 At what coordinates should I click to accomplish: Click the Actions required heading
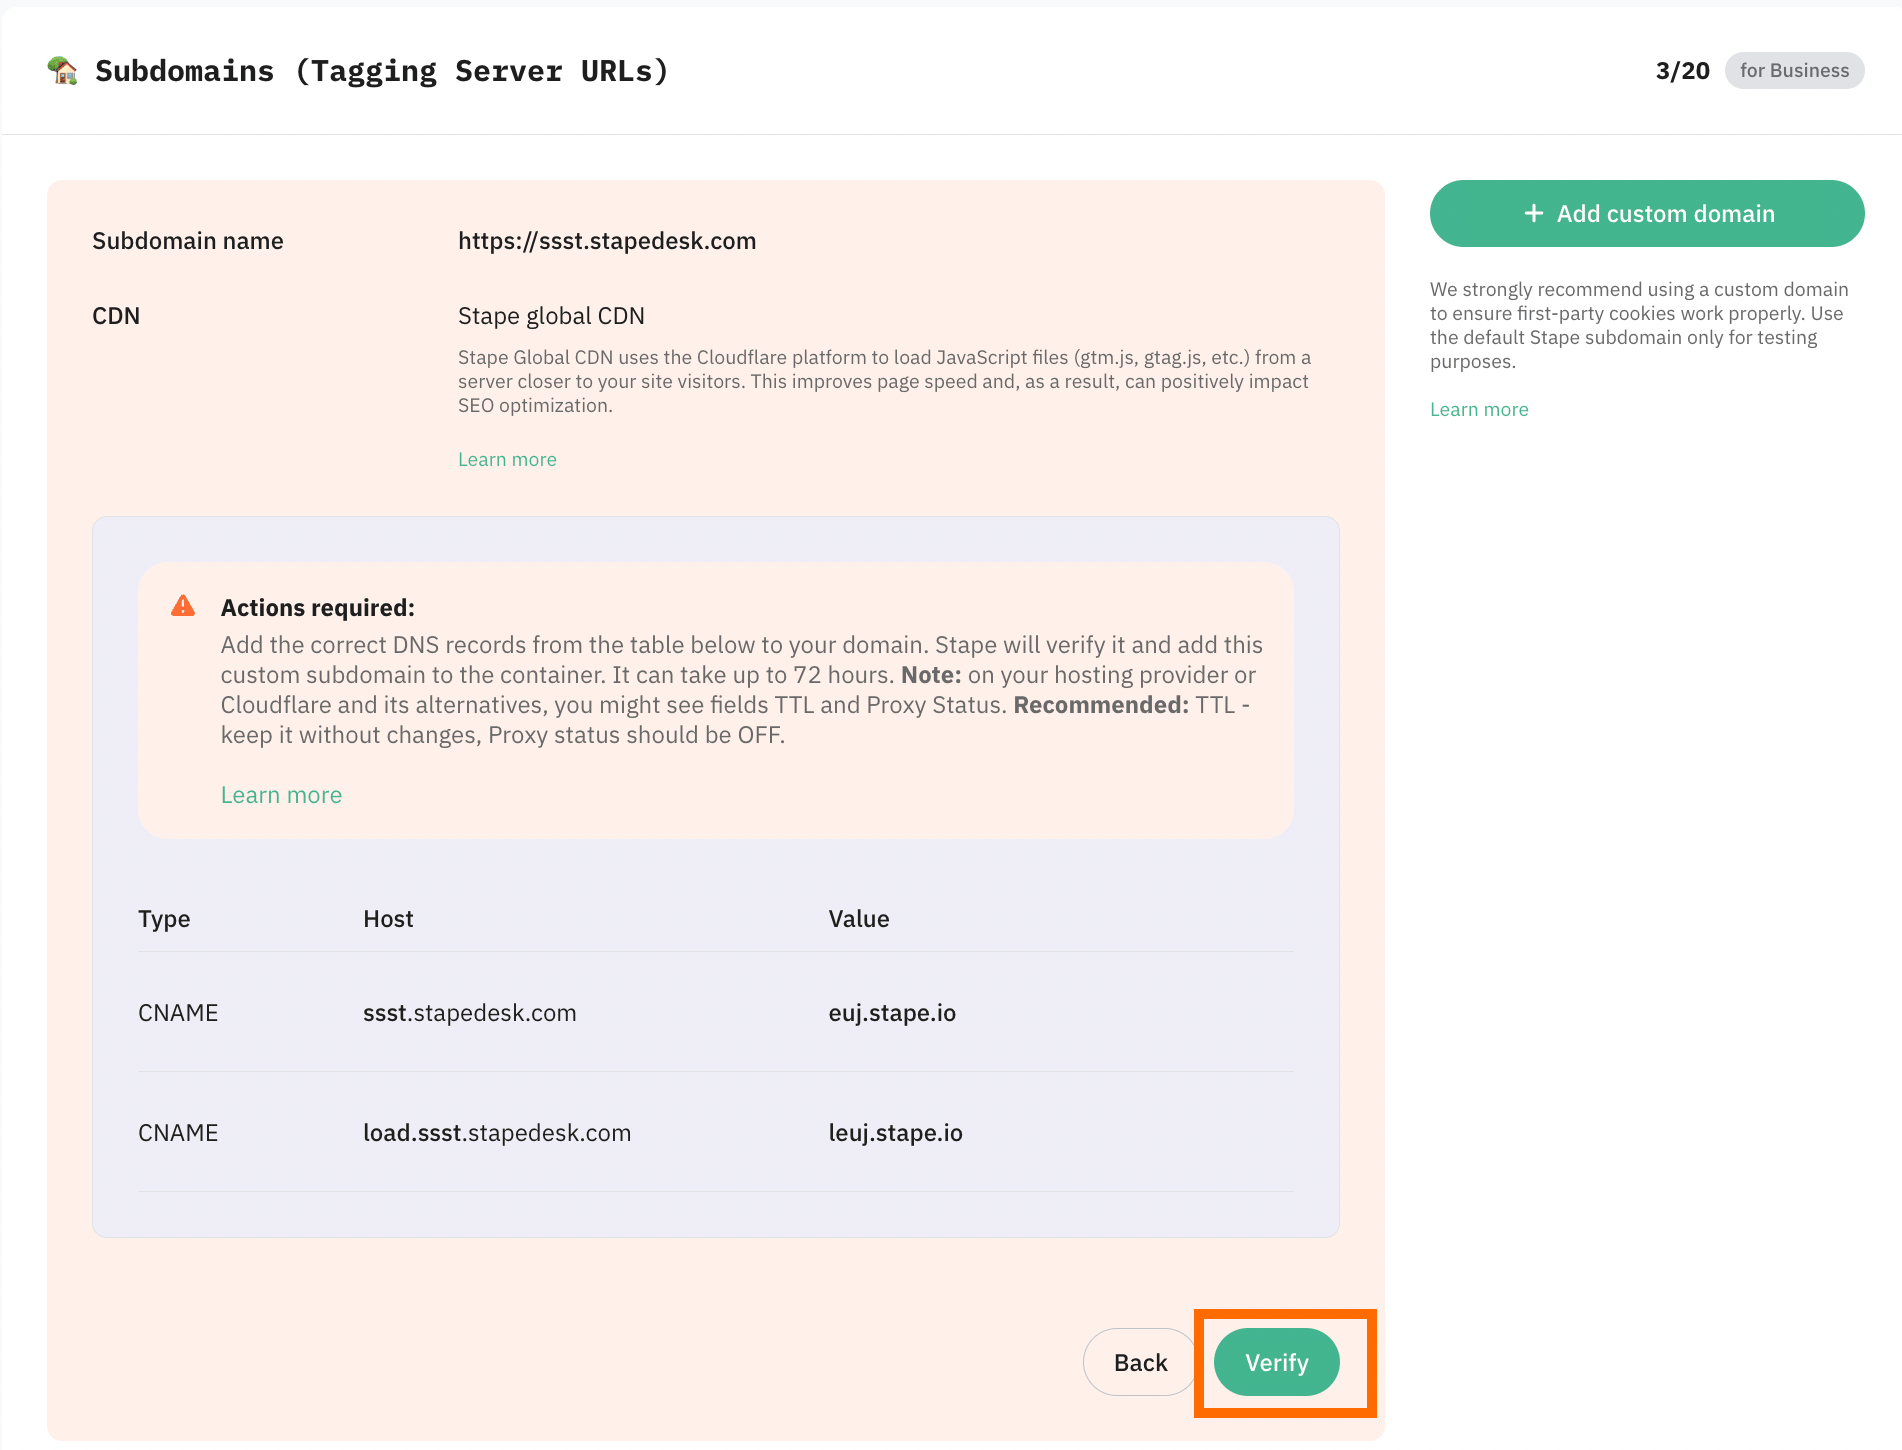click(318, 608)
